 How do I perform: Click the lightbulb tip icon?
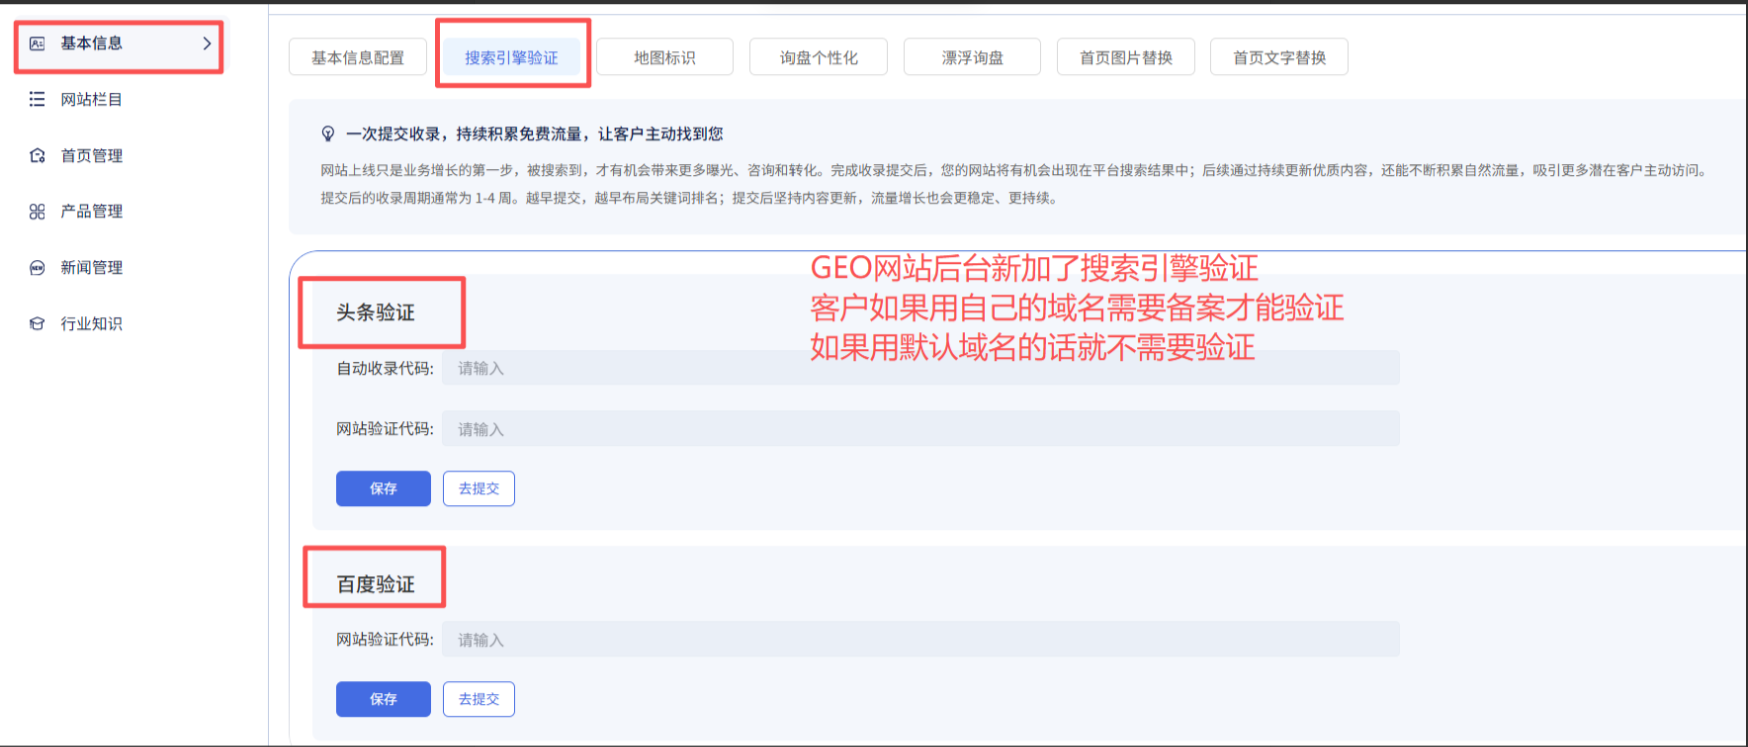point(328,134)
